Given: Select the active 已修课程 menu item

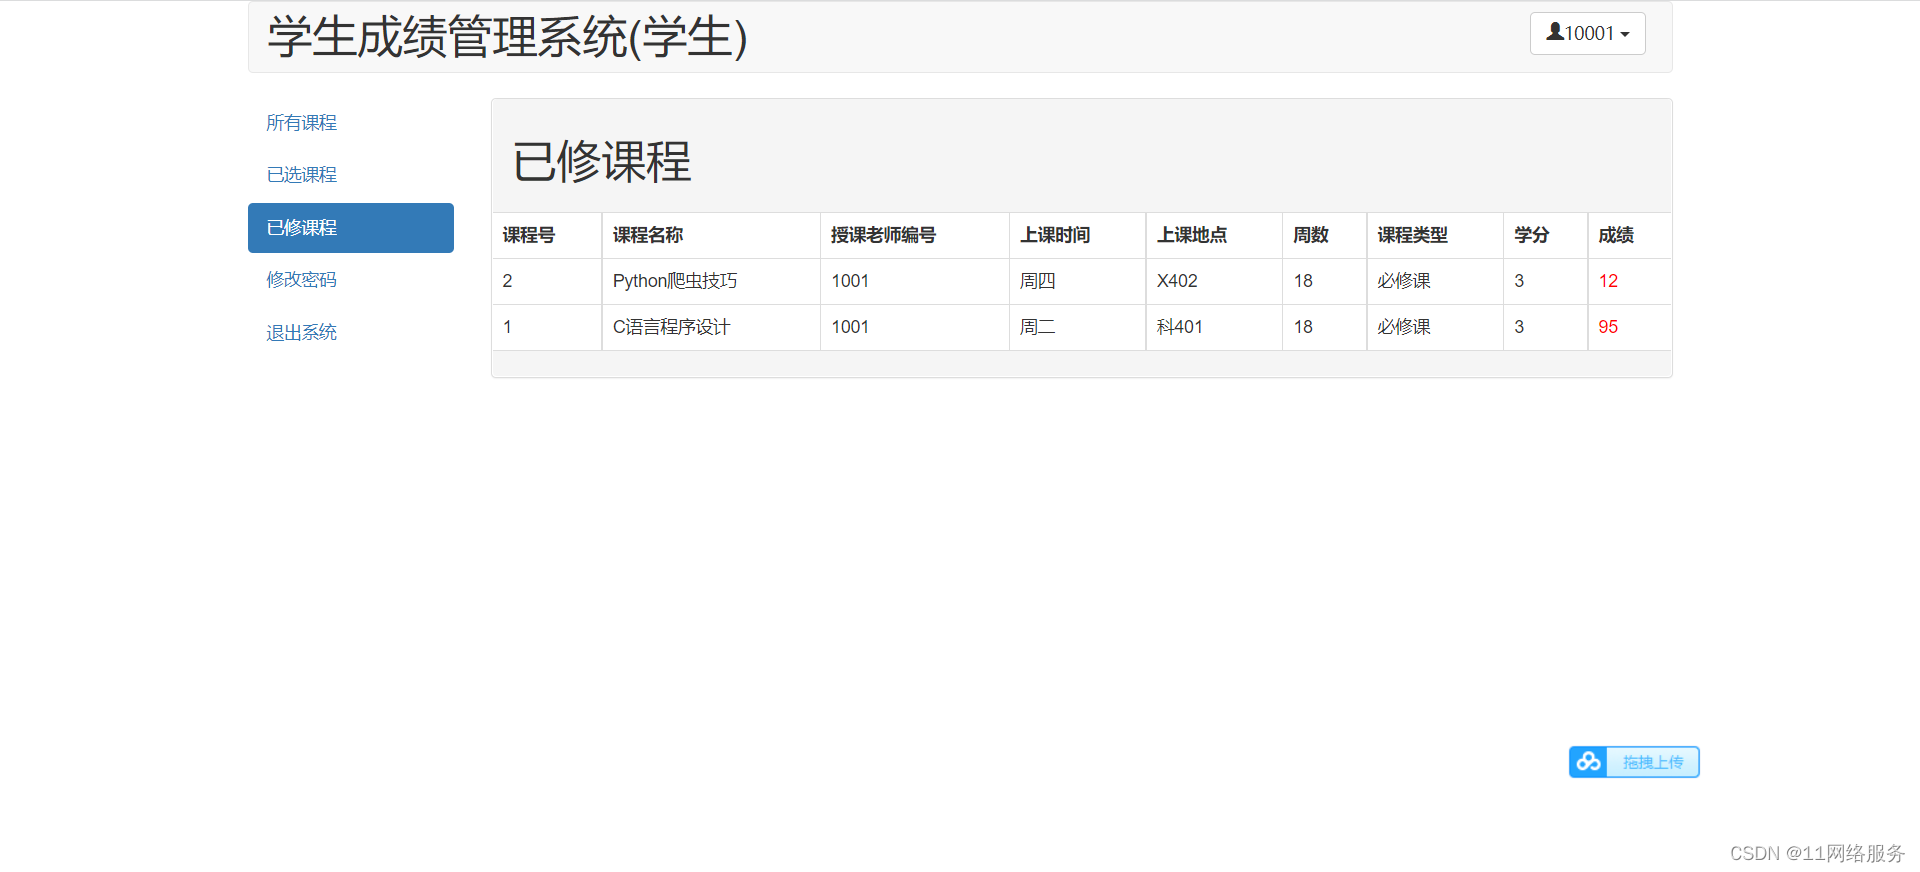Looking at the screenshot, I should 351,228.
